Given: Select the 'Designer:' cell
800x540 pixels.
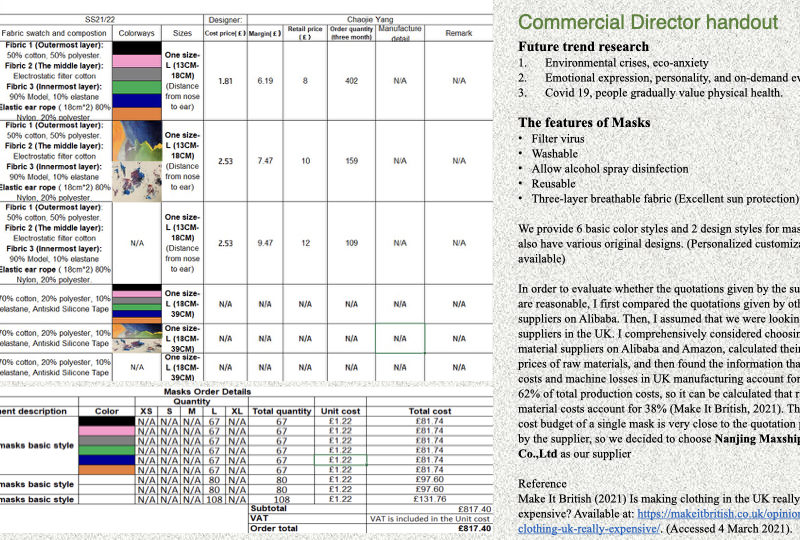Looking at the screenshot, I should (x=225, y=19).
